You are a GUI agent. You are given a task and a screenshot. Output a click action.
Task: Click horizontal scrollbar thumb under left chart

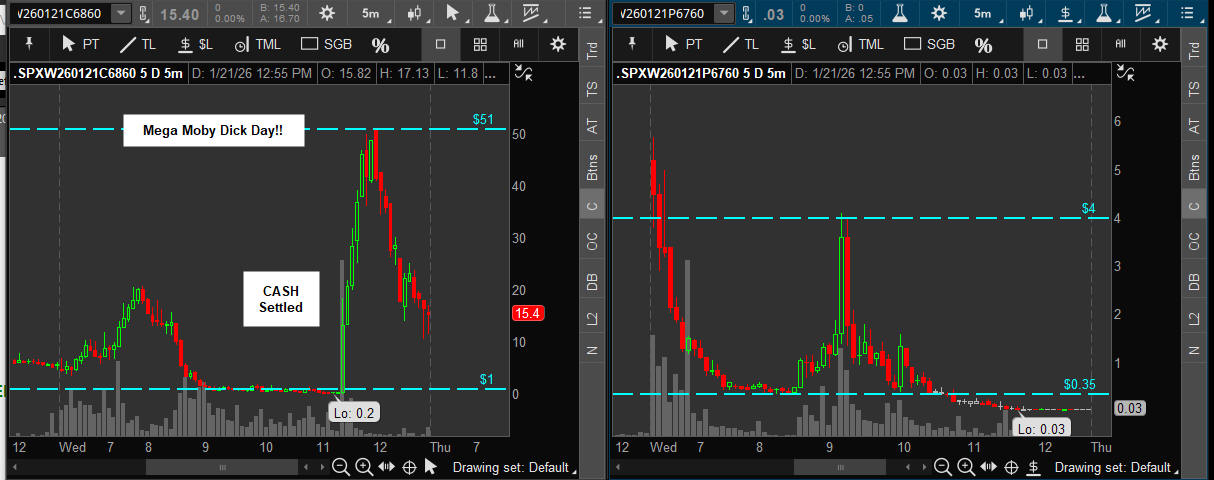[x=223, y=467]
